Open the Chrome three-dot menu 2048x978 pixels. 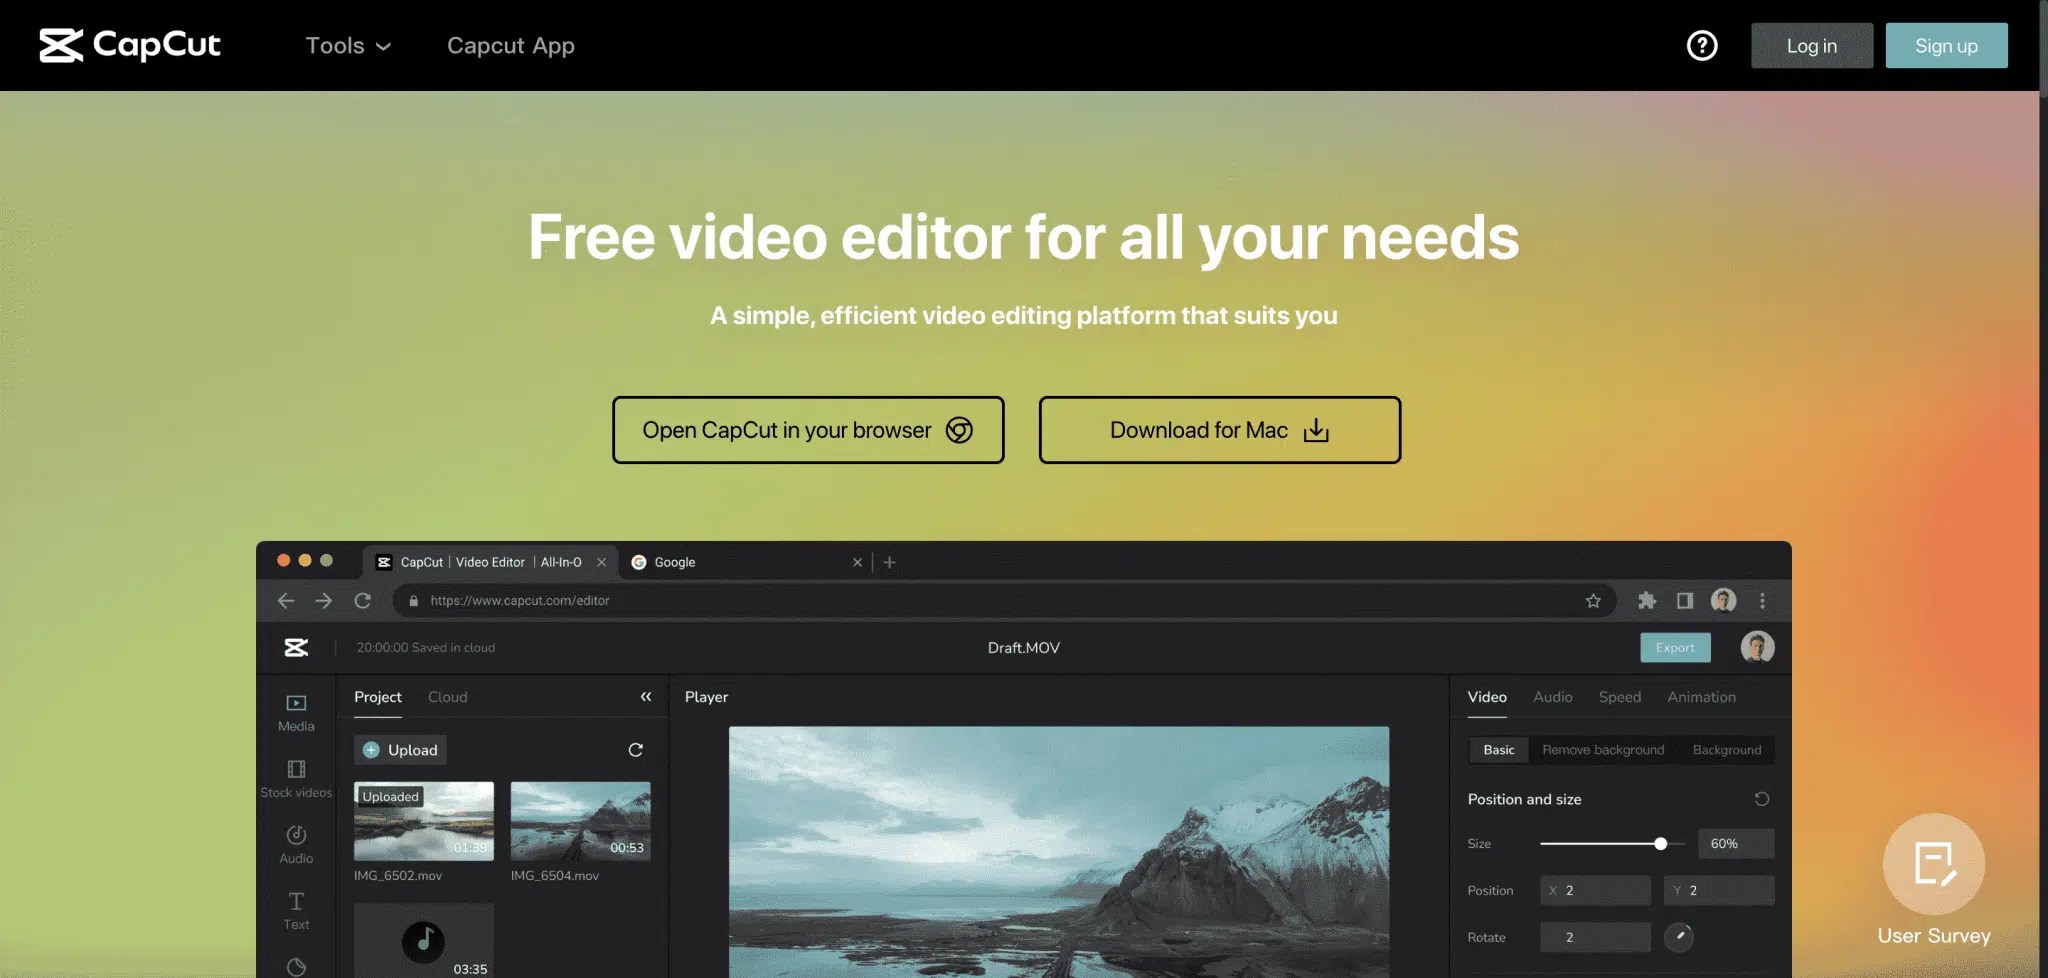1763,601
